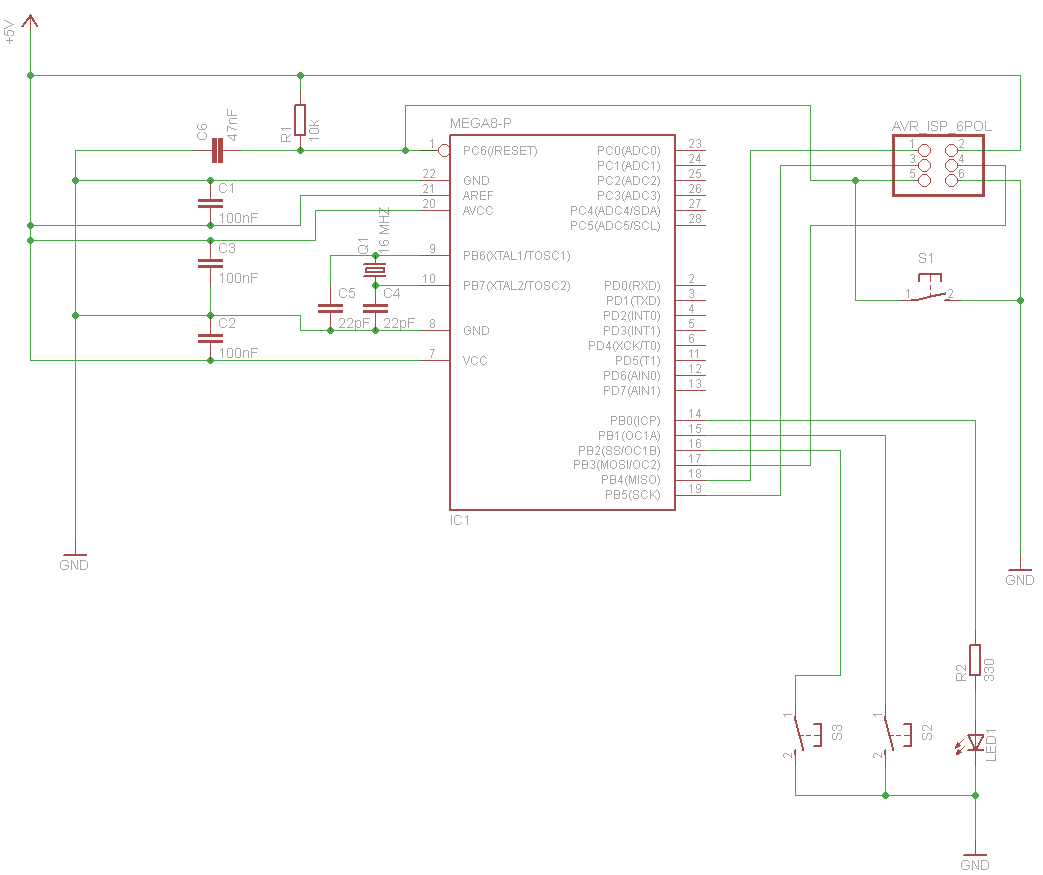This screenshot has height=875, width=1043.
Task: Select the PB3(MOSI/OC2) pin label
Action: click(x=617, y=464)
